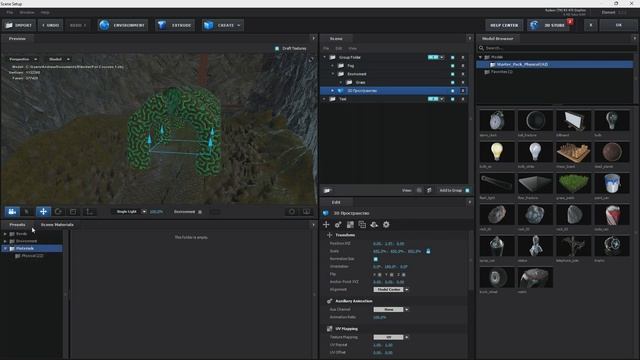
Task: Click the first View mode icon under Scene panel
Action: pos(419,190)
